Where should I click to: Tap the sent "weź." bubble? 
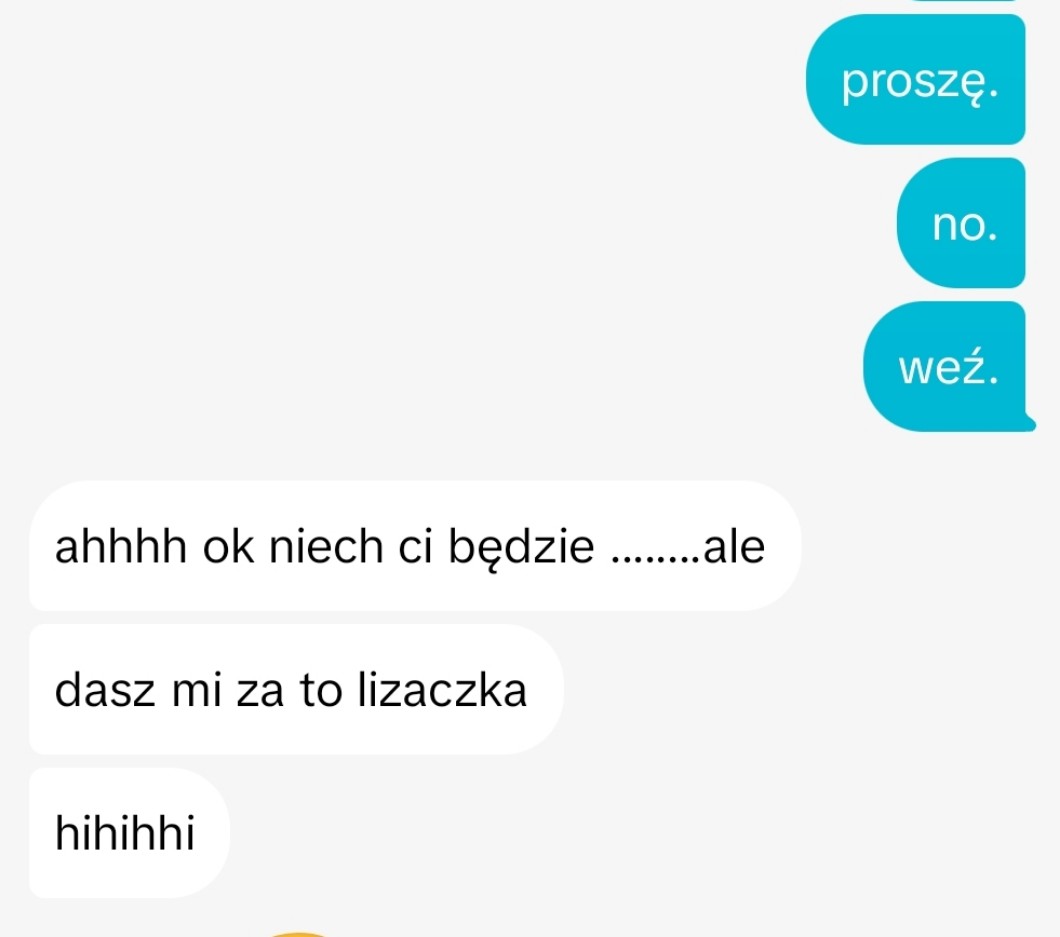946,366
